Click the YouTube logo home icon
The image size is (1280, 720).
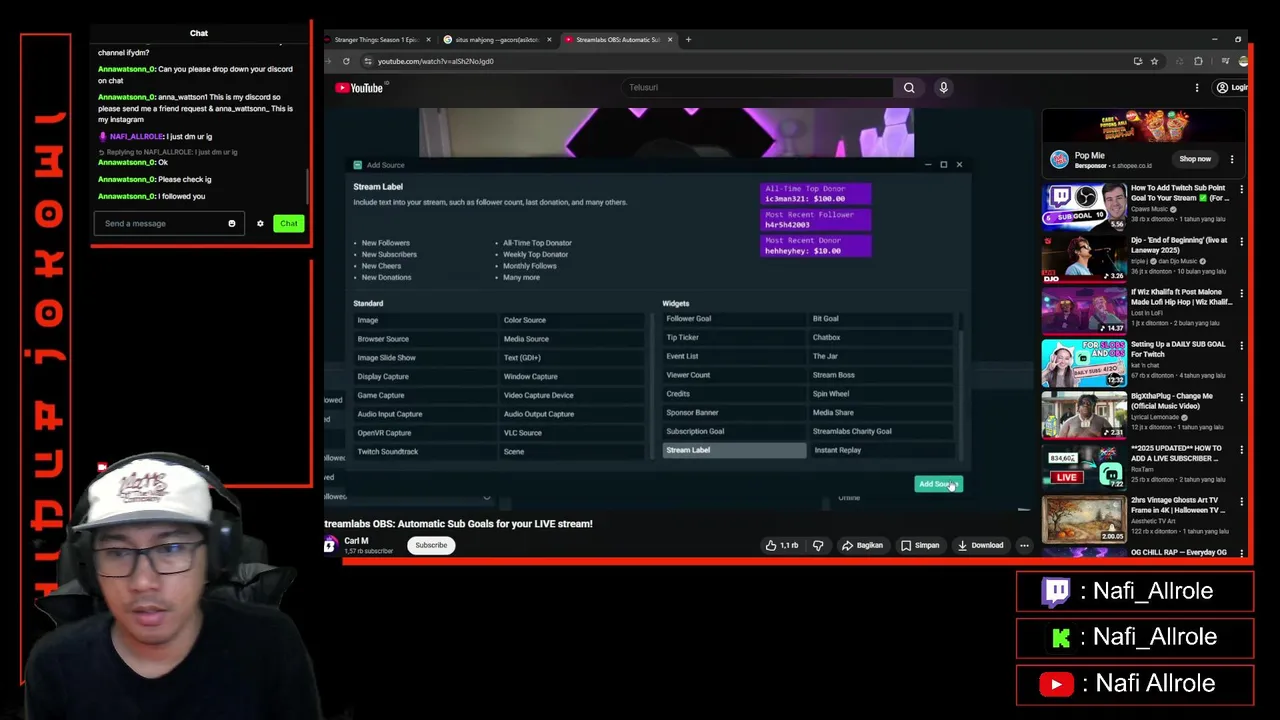(x=360, y=88)
